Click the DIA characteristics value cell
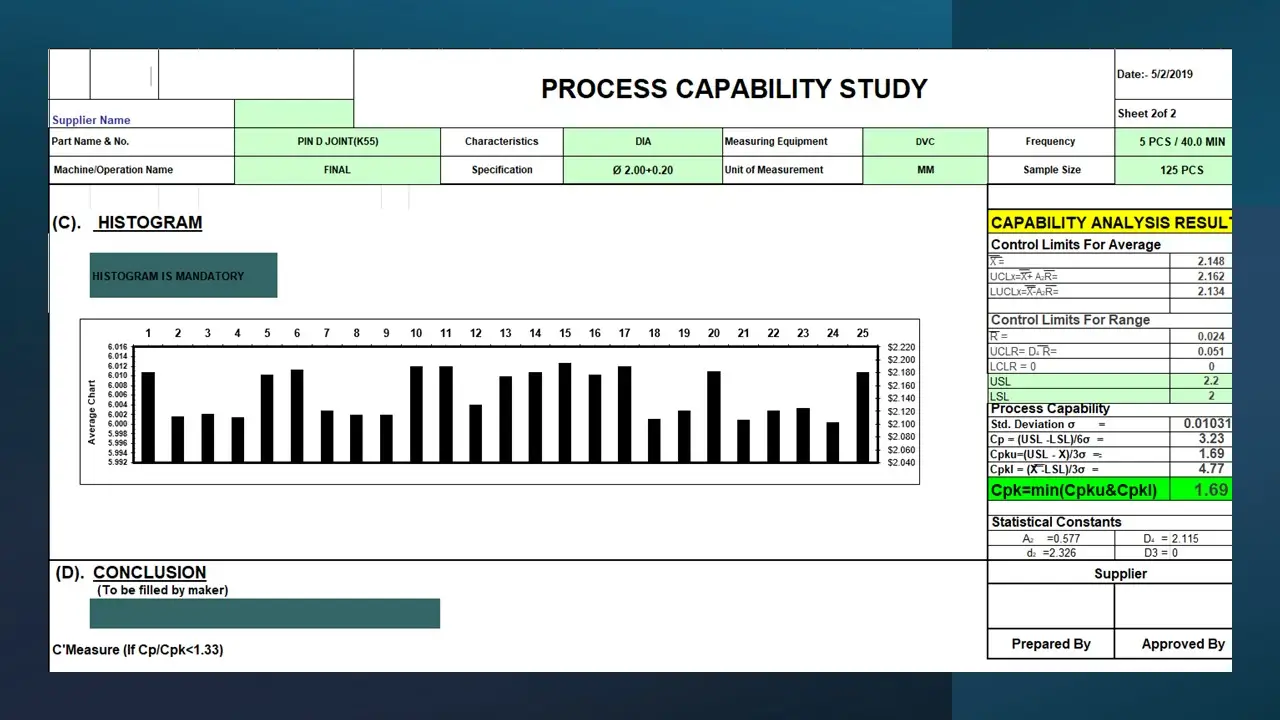The height and width of the screenshot is (720, 1280). coord(642,142)
